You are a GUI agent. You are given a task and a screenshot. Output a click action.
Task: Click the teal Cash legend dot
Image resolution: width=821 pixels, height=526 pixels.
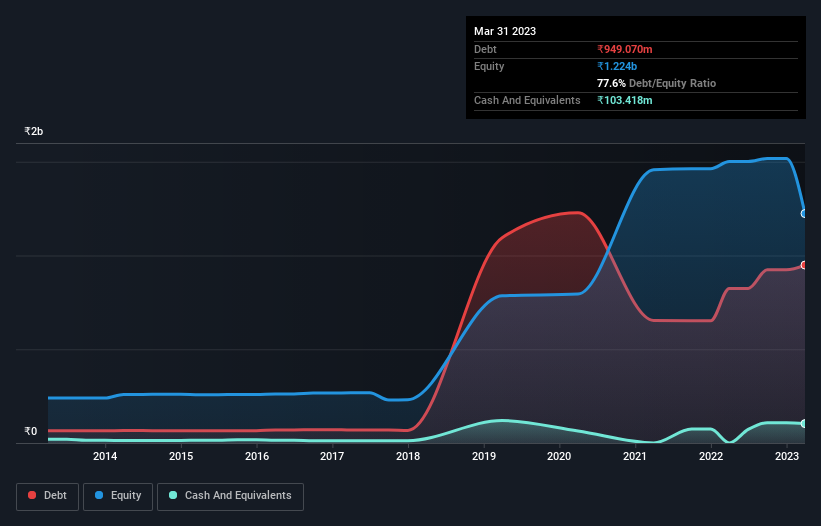(173, 495)
